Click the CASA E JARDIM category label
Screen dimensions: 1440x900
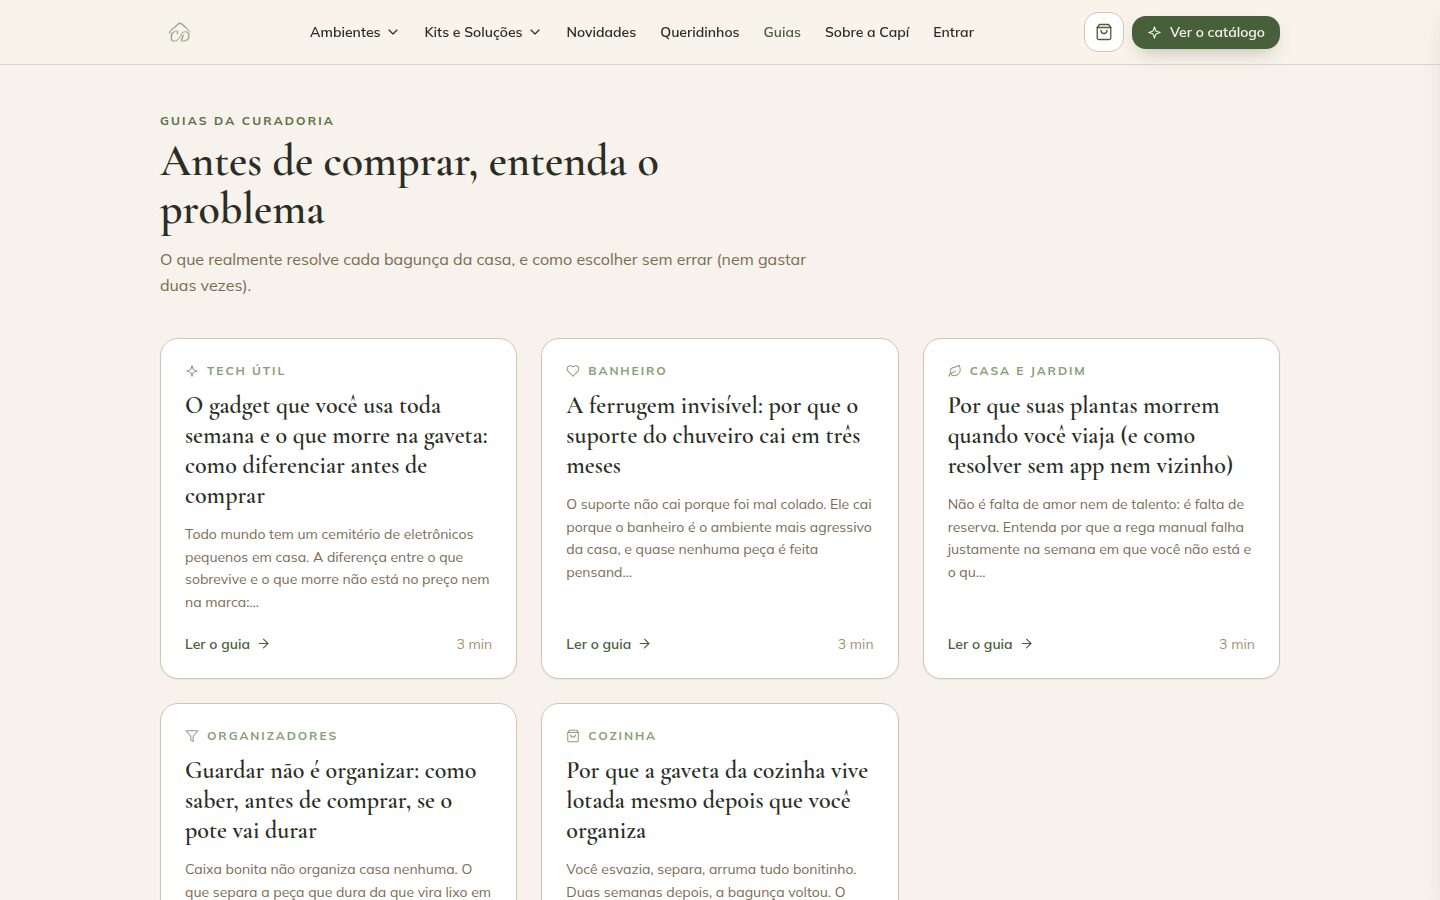(1027, 371)
